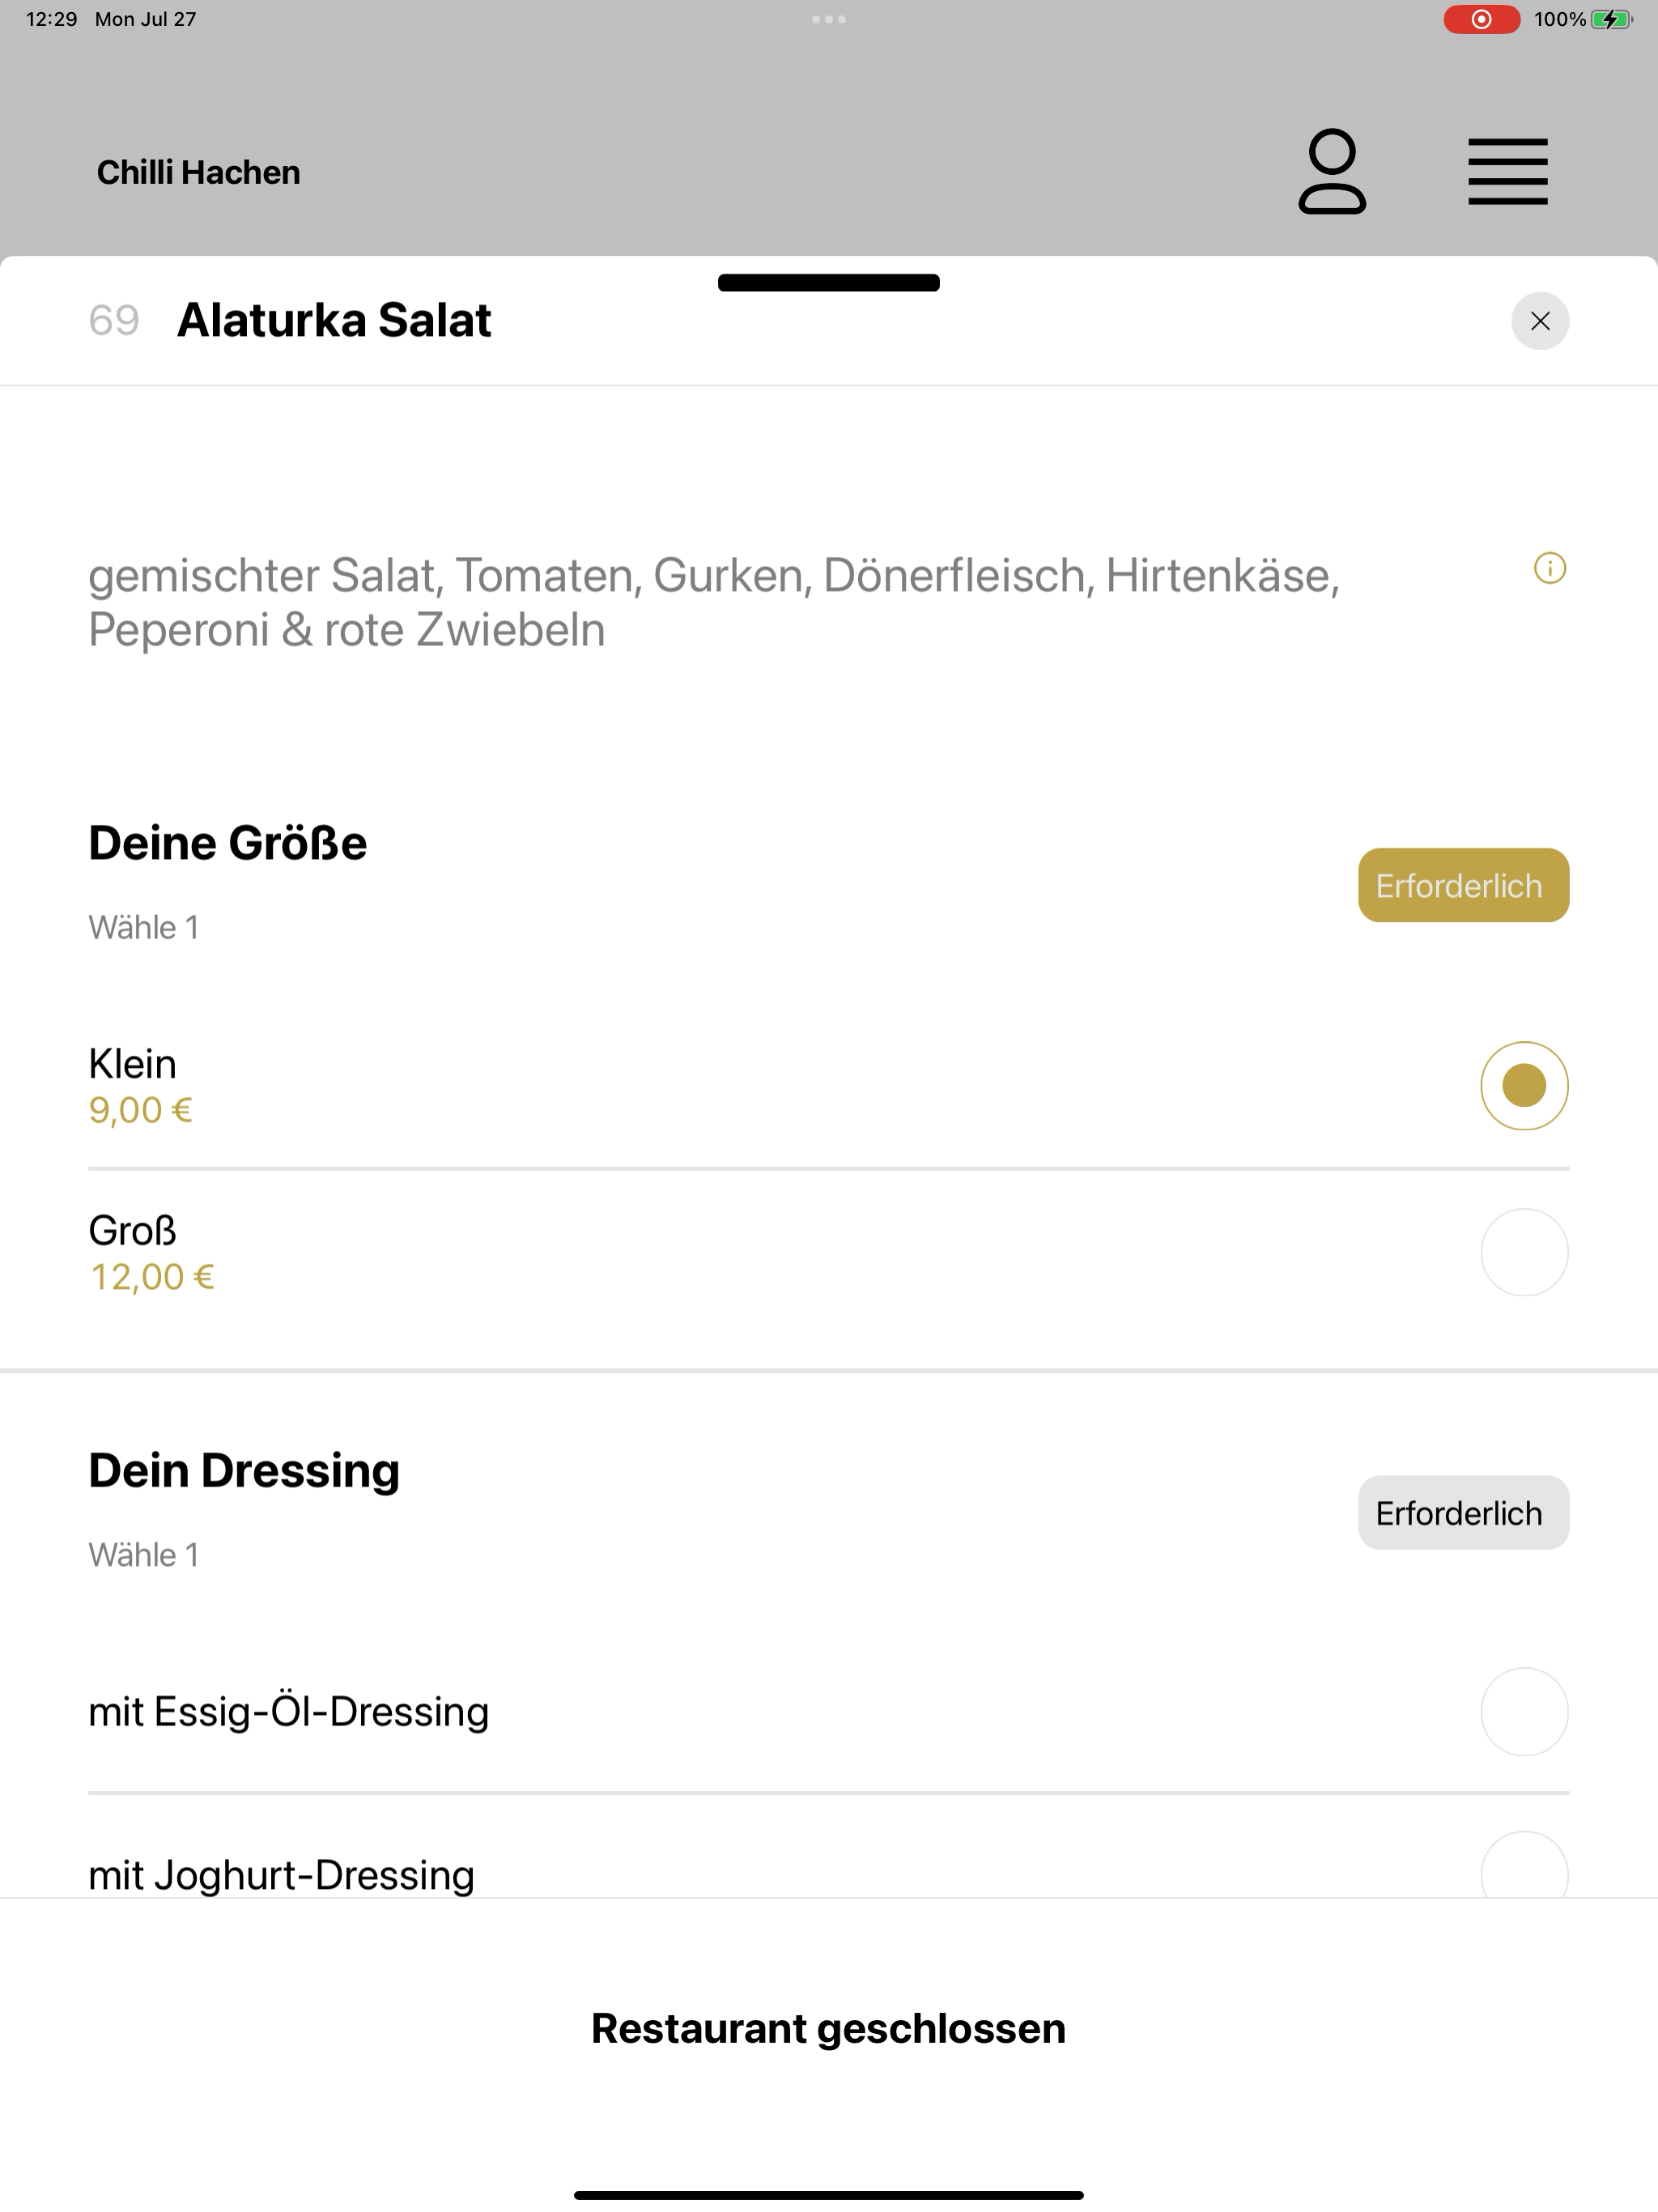Tap the screen recording indicator

coord(1481,19)
